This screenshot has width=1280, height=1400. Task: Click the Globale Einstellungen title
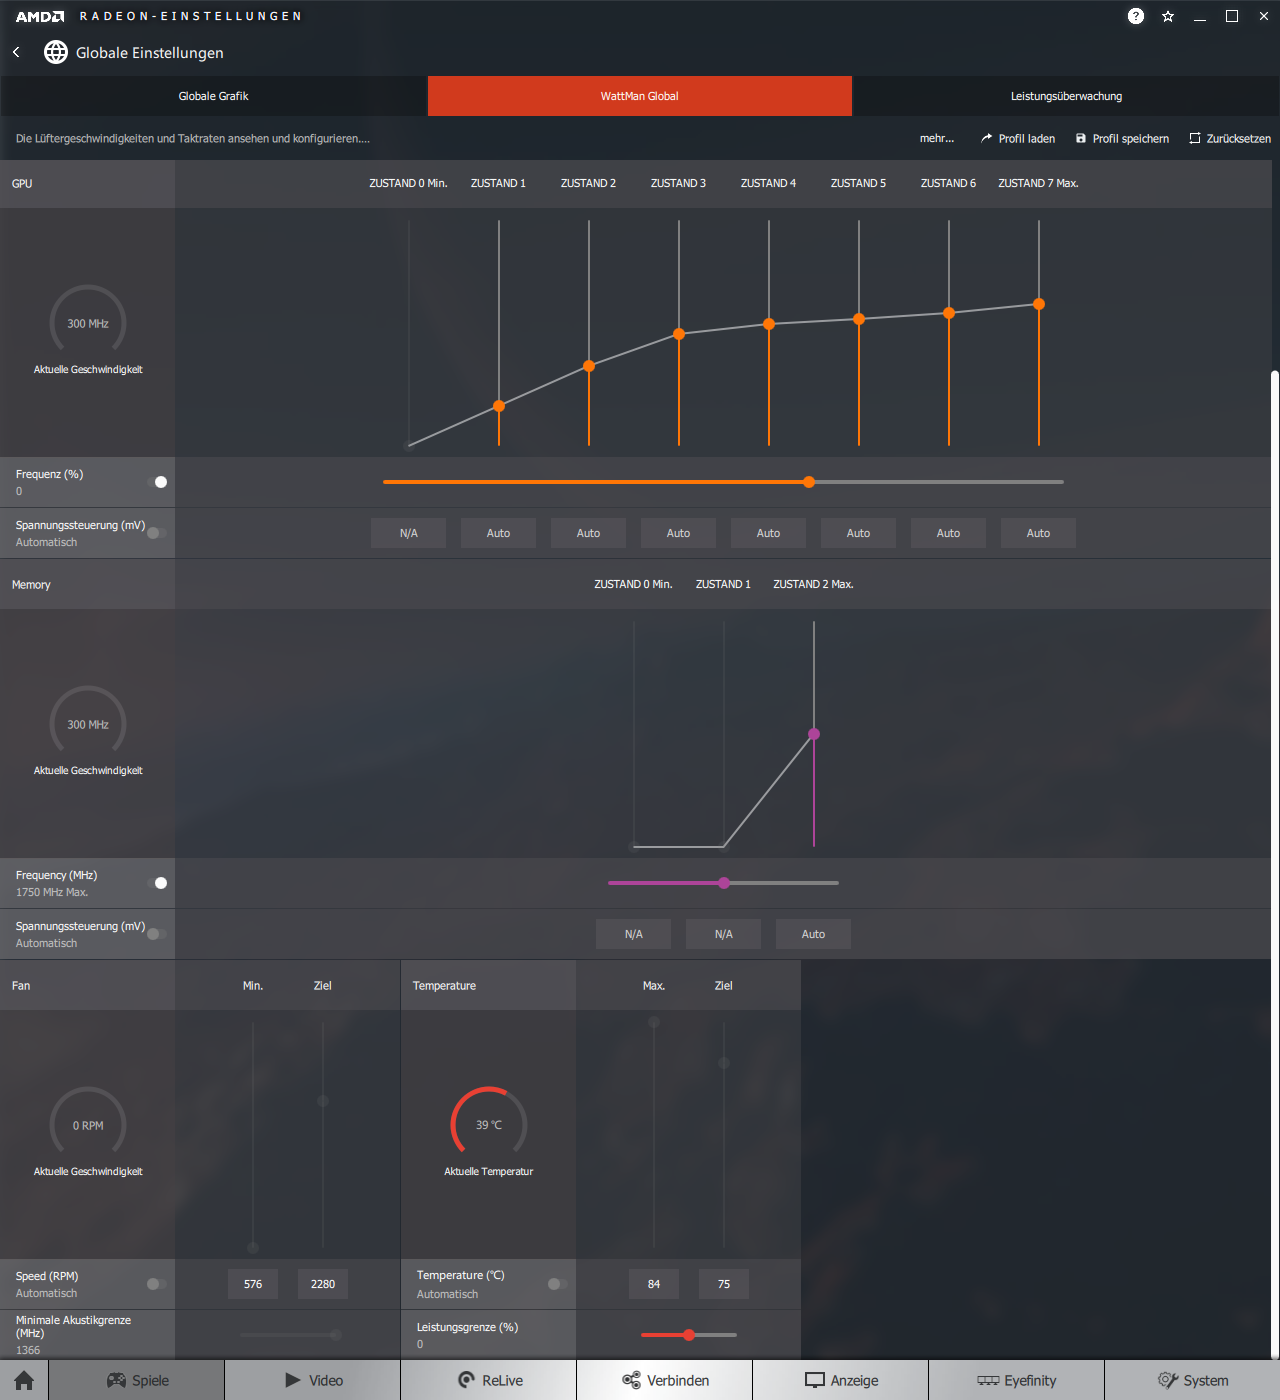(x=150, y=53)
